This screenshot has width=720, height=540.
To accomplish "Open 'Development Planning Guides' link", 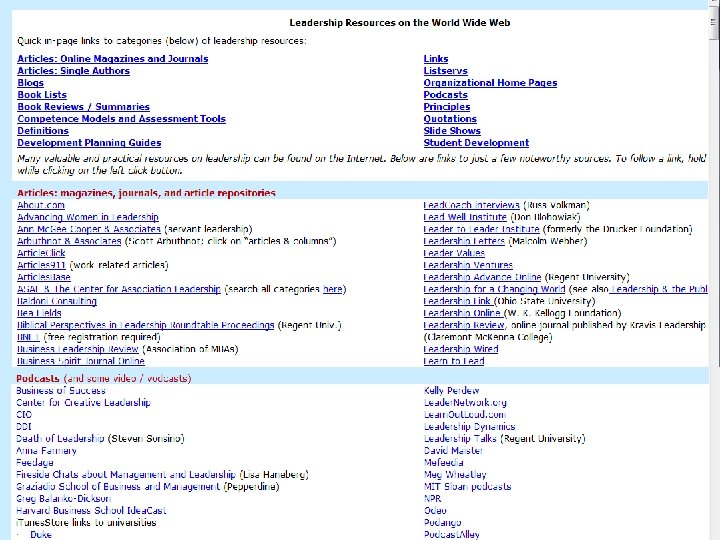I will [x=89, y=142].
